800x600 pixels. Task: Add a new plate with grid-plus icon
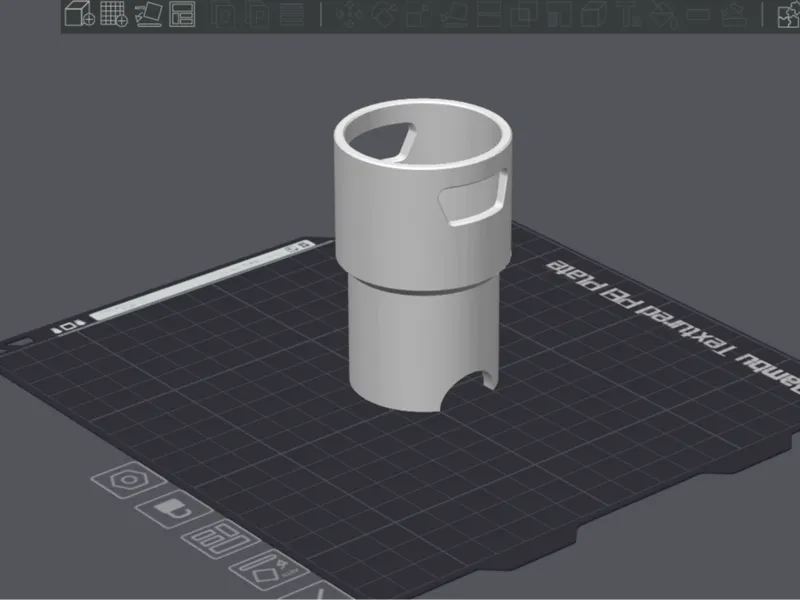point(114,14)
